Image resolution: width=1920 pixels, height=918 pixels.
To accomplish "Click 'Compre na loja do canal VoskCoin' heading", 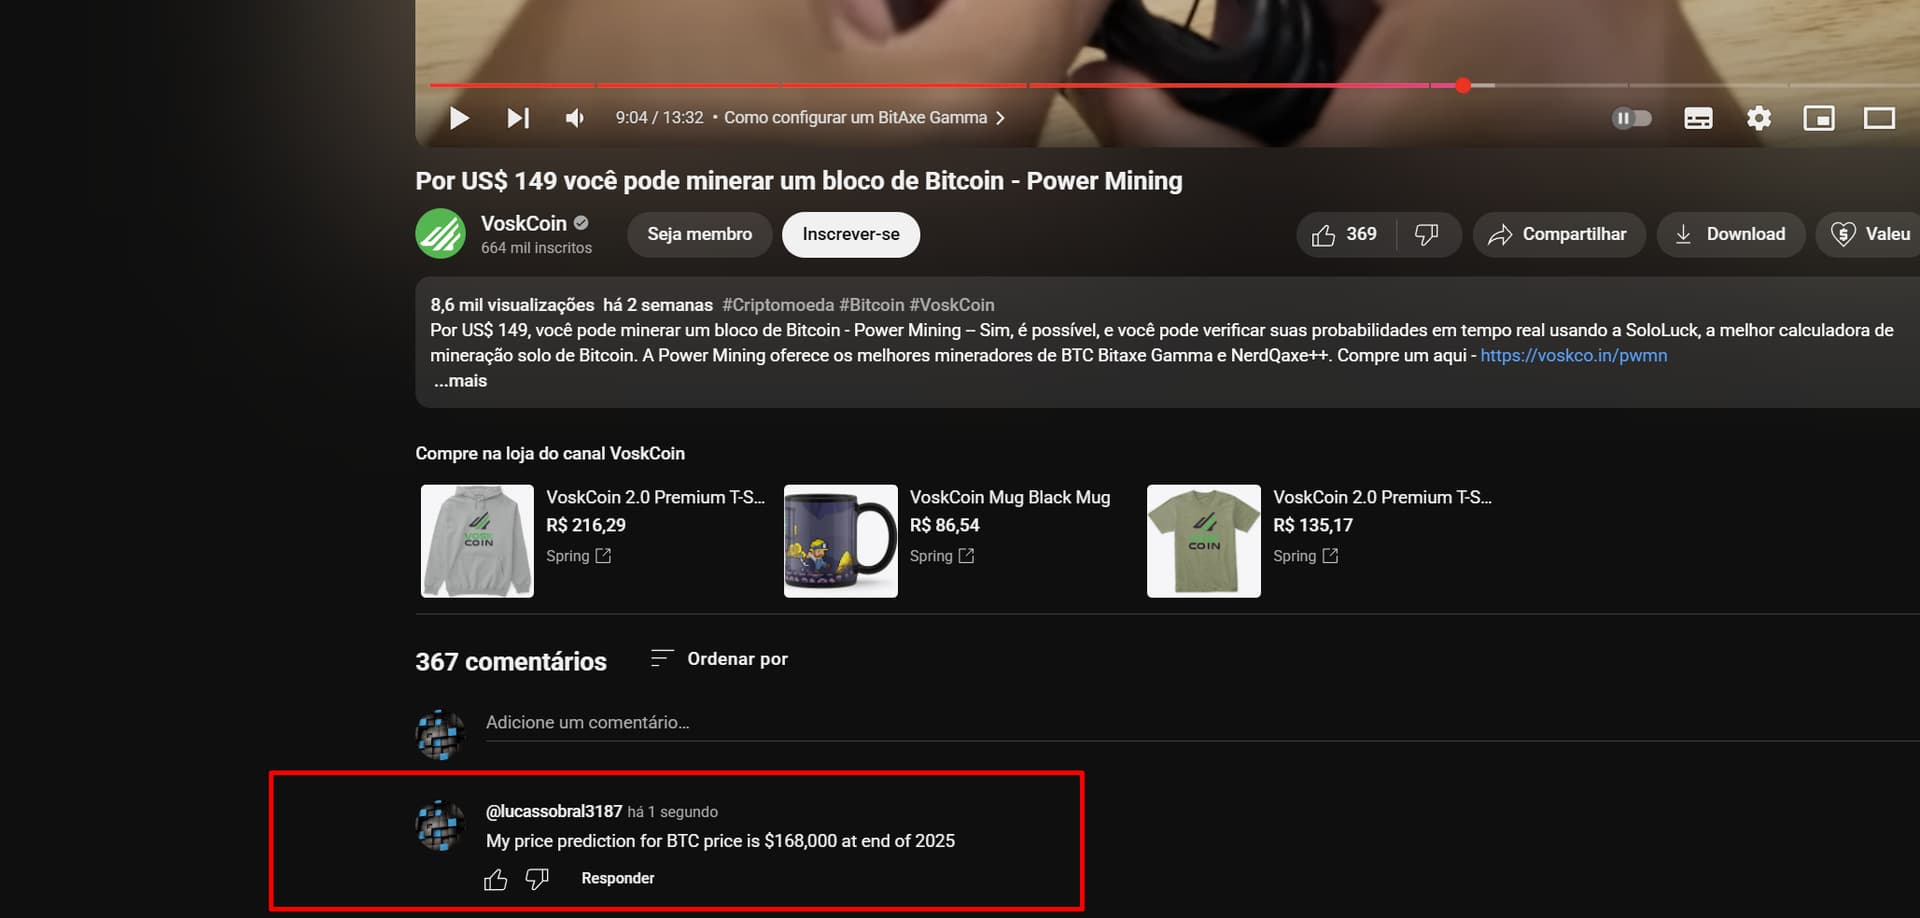I will pyautogui.click(x=550, y=454).
